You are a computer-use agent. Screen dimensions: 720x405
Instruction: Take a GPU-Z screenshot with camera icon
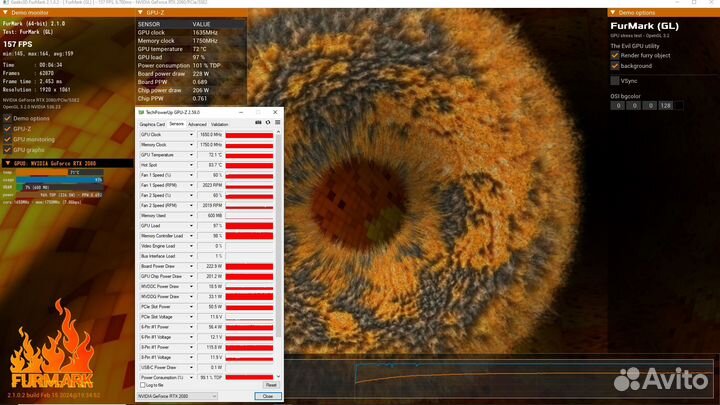(x=258, y=123)
